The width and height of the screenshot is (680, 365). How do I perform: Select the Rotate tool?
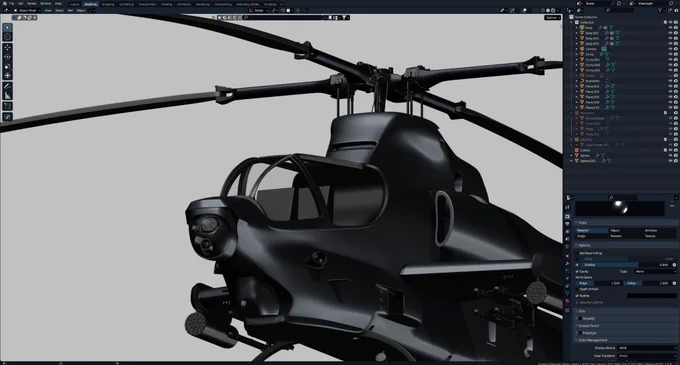point(7,57)
